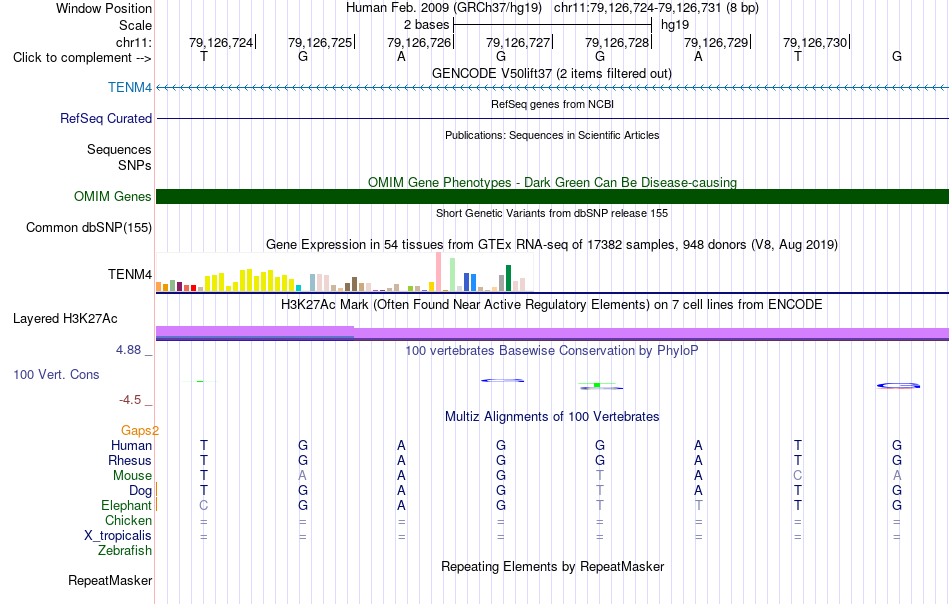Click the dark green bar in GTEx chart
Screen dimensions: 950x604
coord(509,278)
